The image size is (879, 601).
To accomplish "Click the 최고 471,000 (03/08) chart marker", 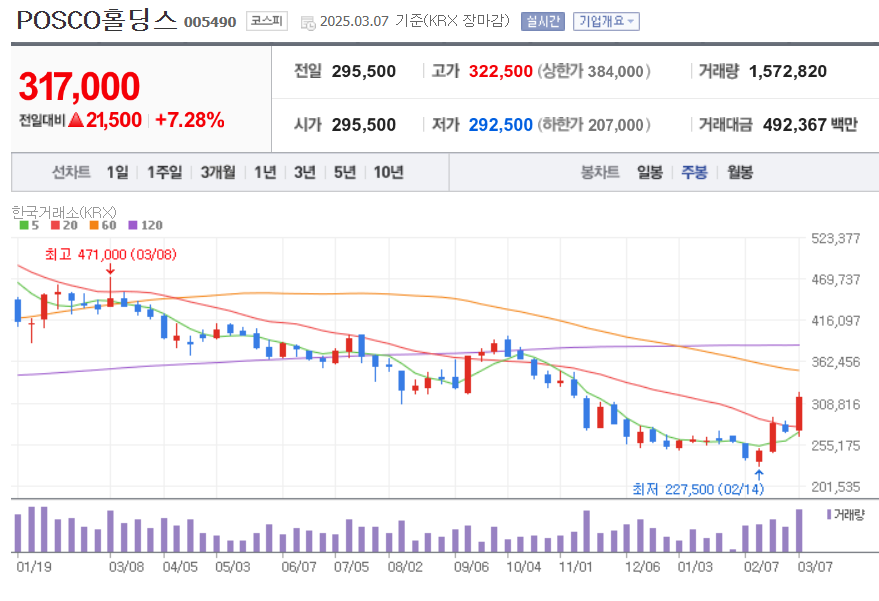I will pos(110,255).
